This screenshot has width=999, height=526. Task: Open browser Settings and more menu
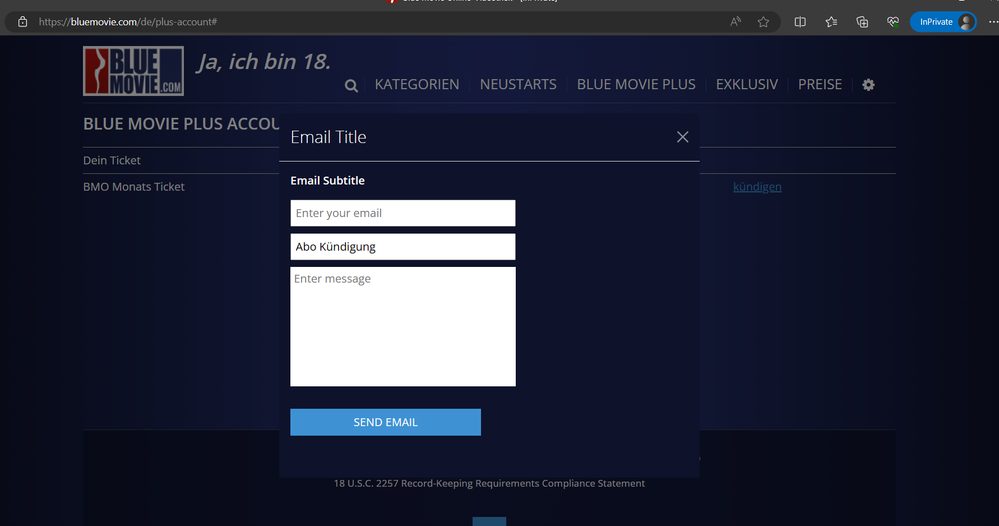(993, 22)
